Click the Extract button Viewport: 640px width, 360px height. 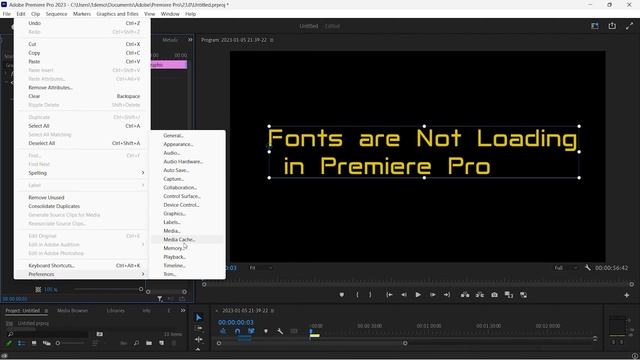tap(480, 295)
